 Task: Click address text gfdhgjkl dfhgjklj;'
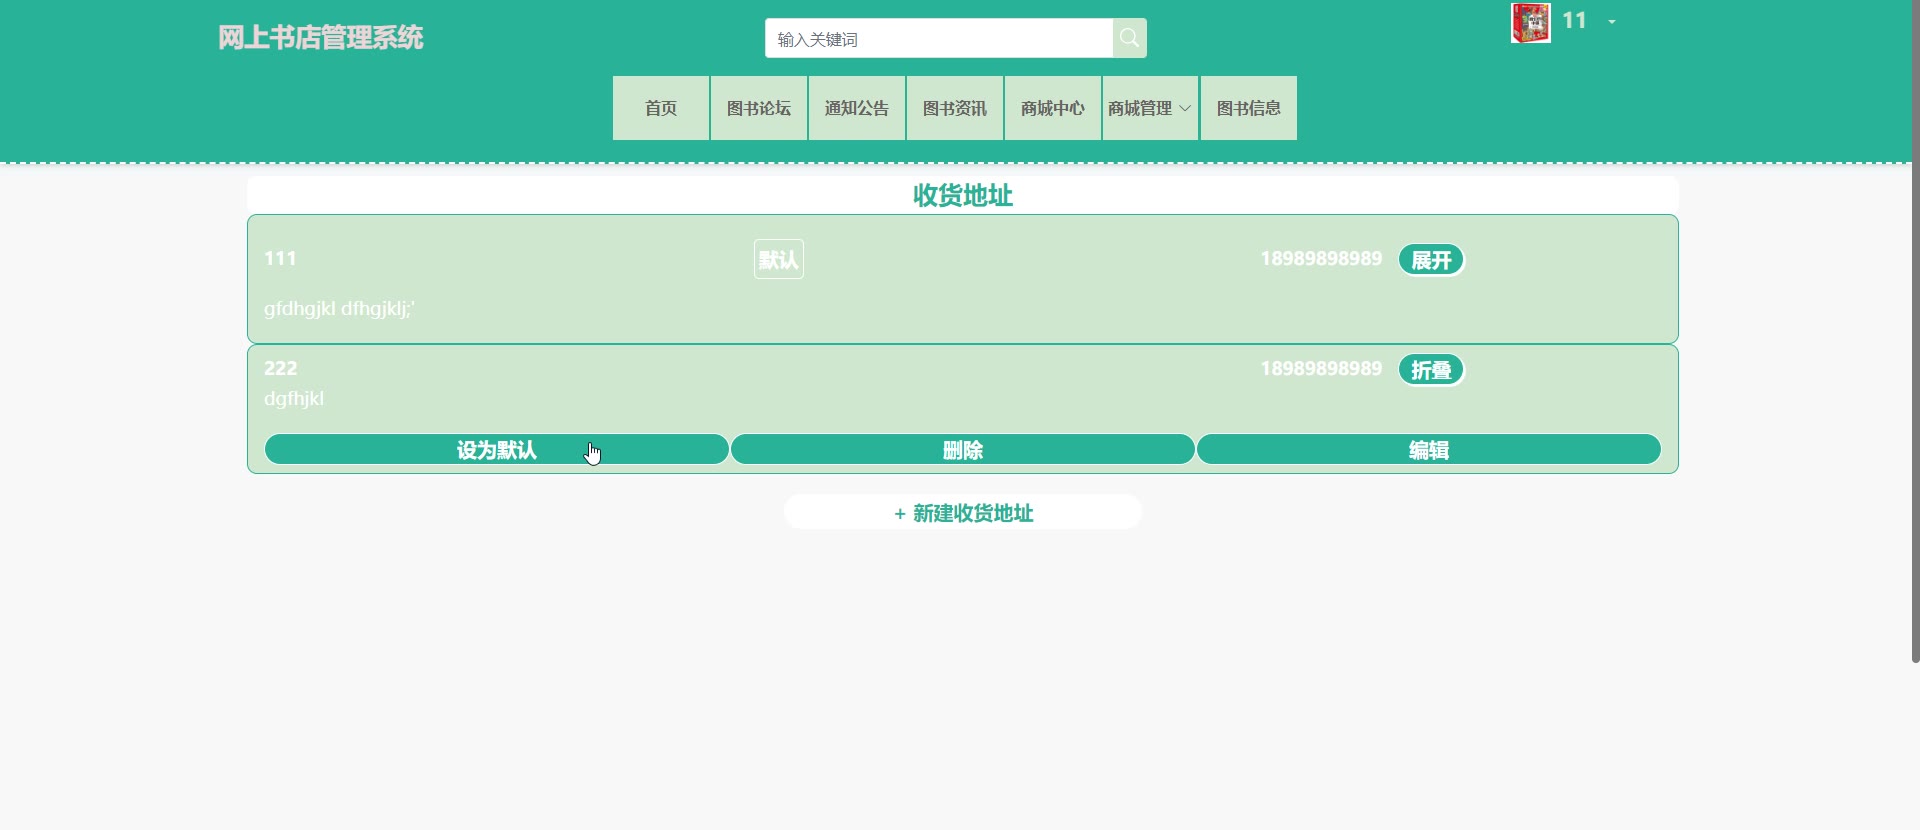[x=339, y=309]
